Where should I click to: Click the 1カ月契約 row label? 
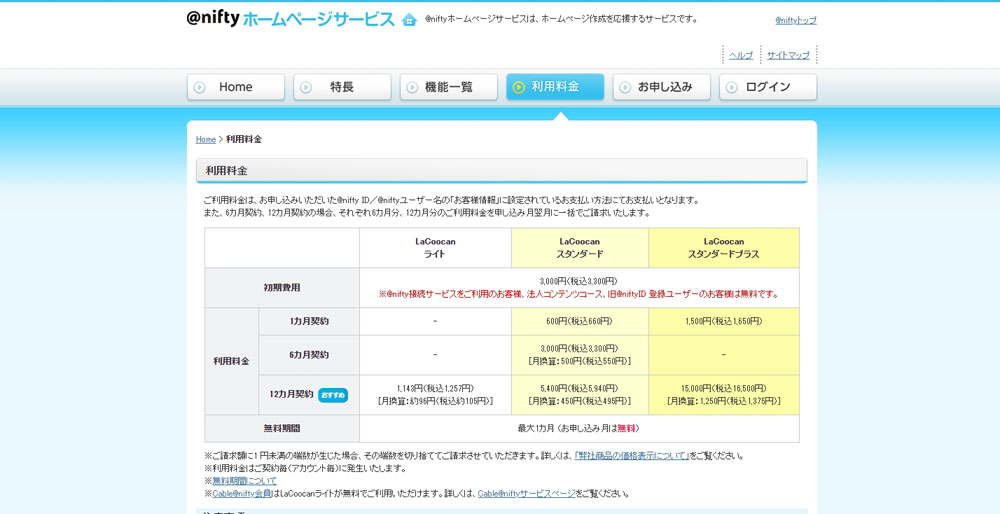(309, 321)
